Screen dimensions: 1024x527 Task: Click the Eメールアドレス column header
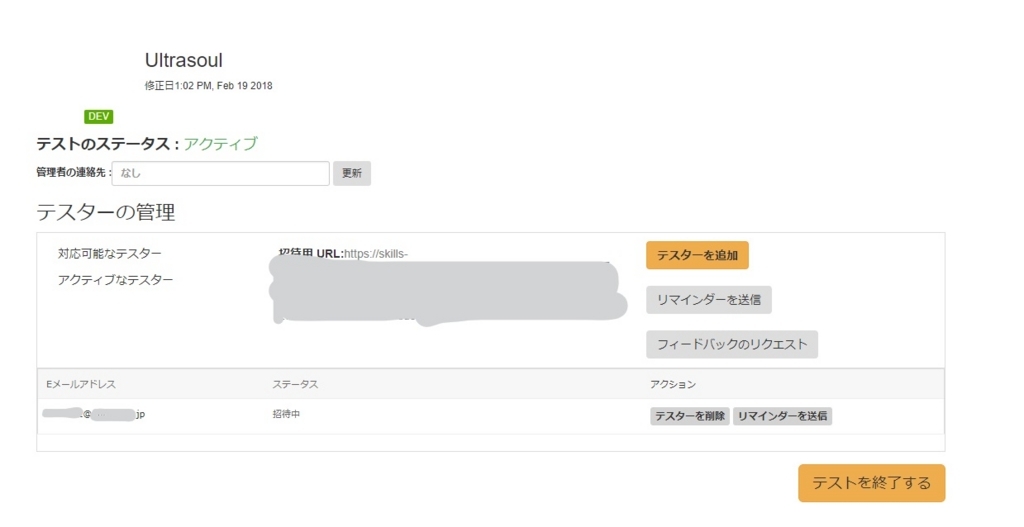pos(81,384)
